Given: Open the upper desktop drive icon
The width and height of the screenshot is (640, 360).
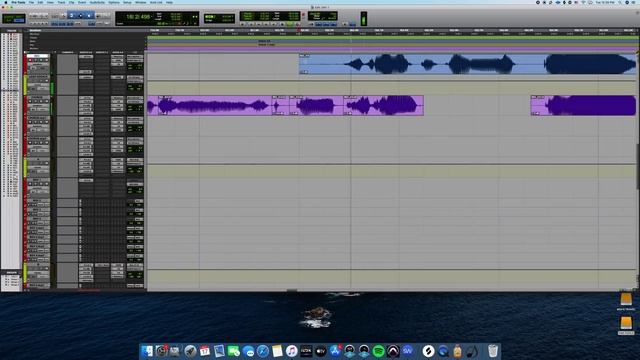Looking at the screenshot, I should [626, 300].
